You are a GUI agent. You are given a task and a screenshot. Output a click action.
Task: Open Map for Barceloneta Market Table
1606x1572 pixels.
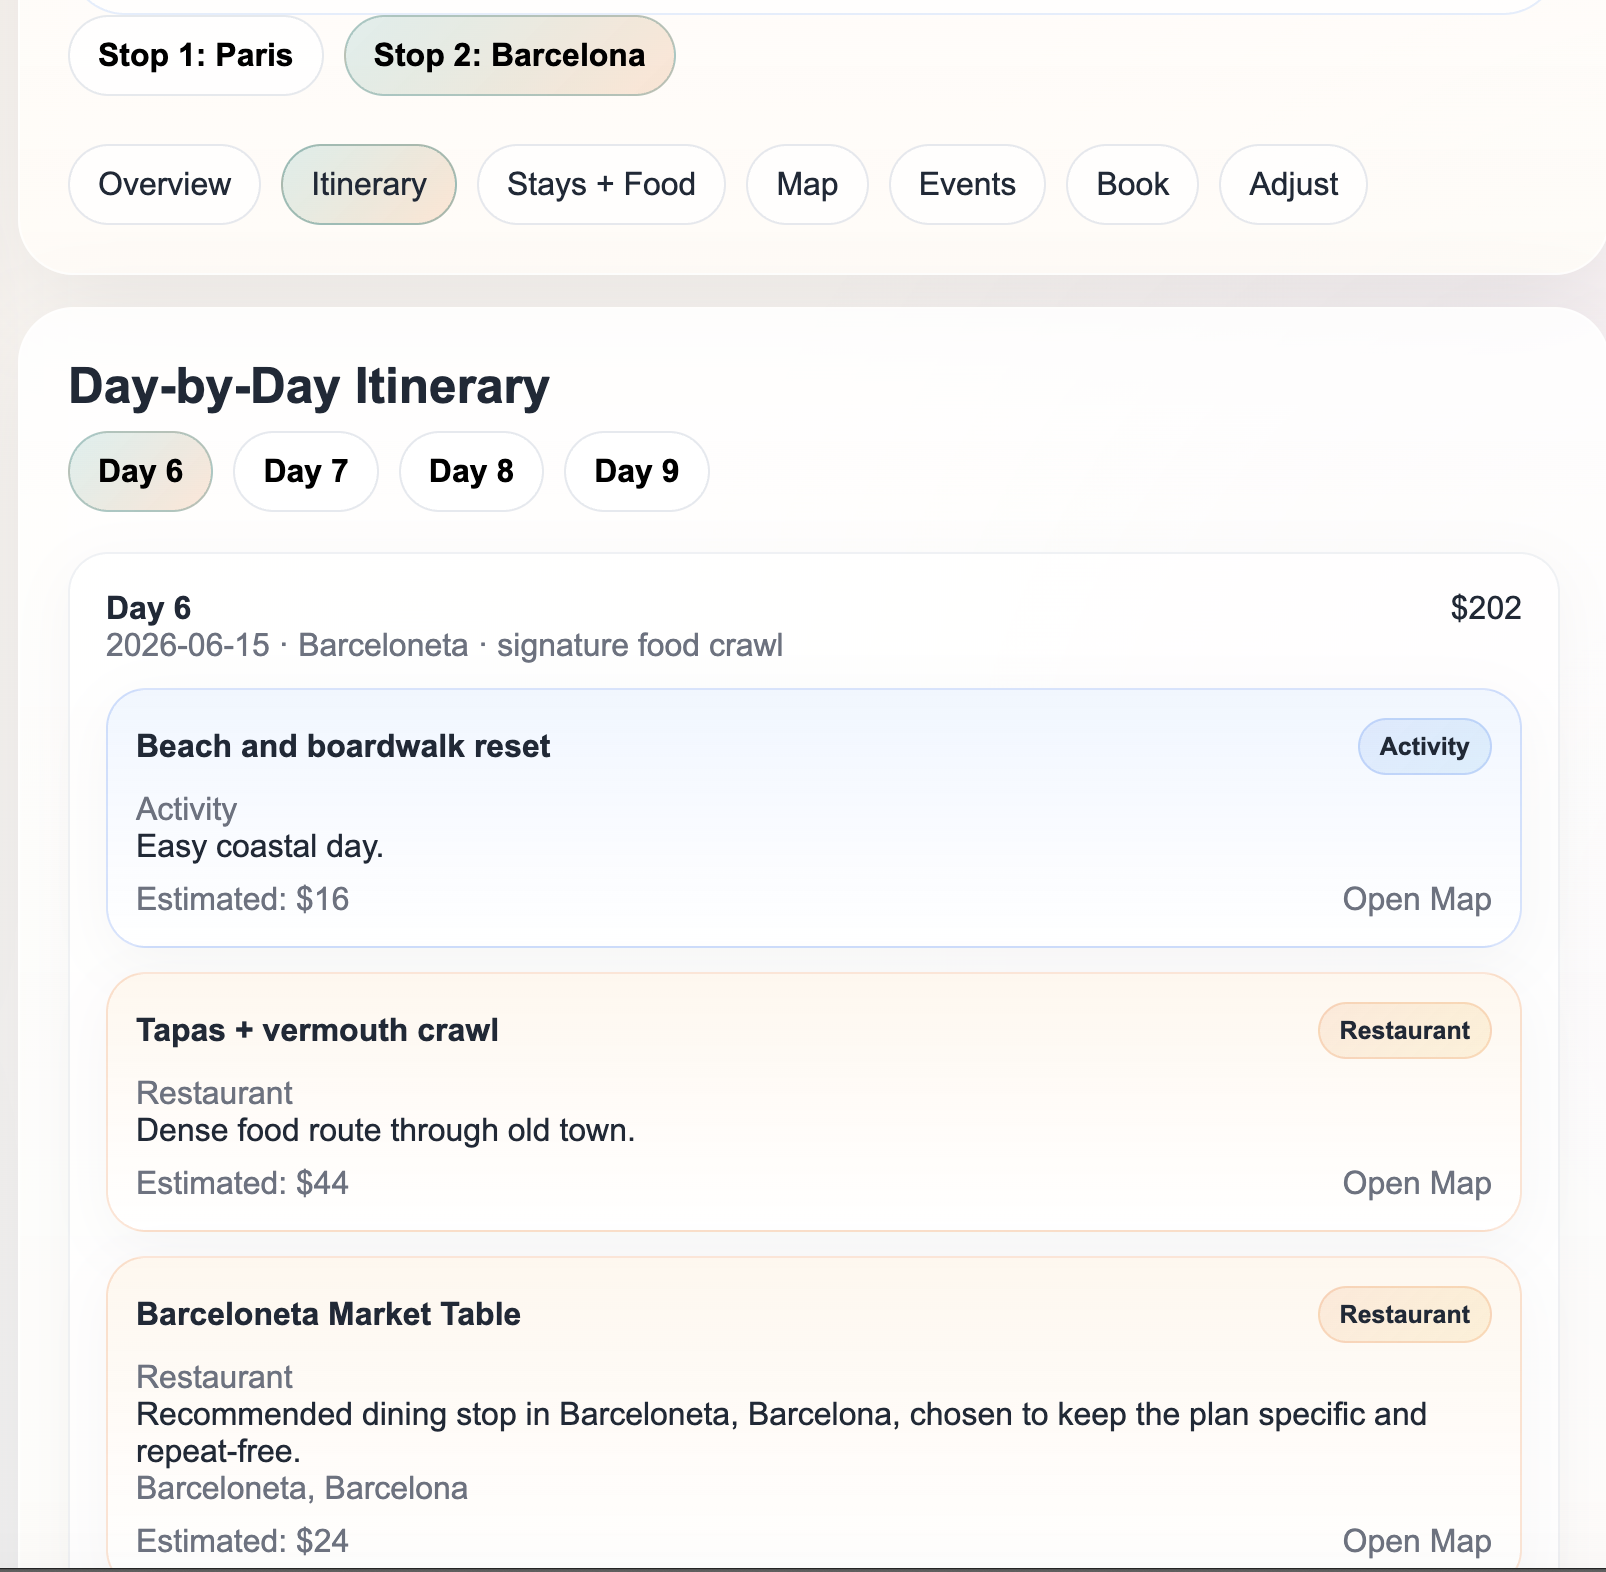1416,1541
